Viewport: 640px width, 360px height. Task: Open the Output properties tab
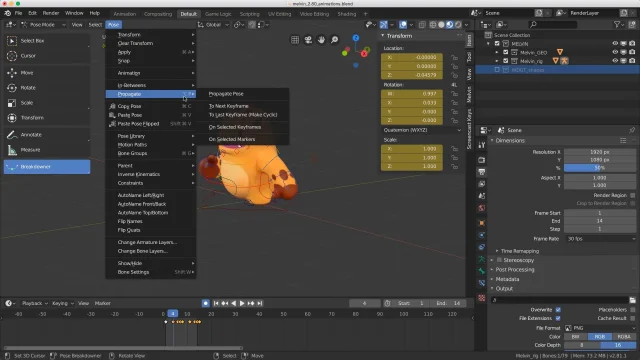482,172
